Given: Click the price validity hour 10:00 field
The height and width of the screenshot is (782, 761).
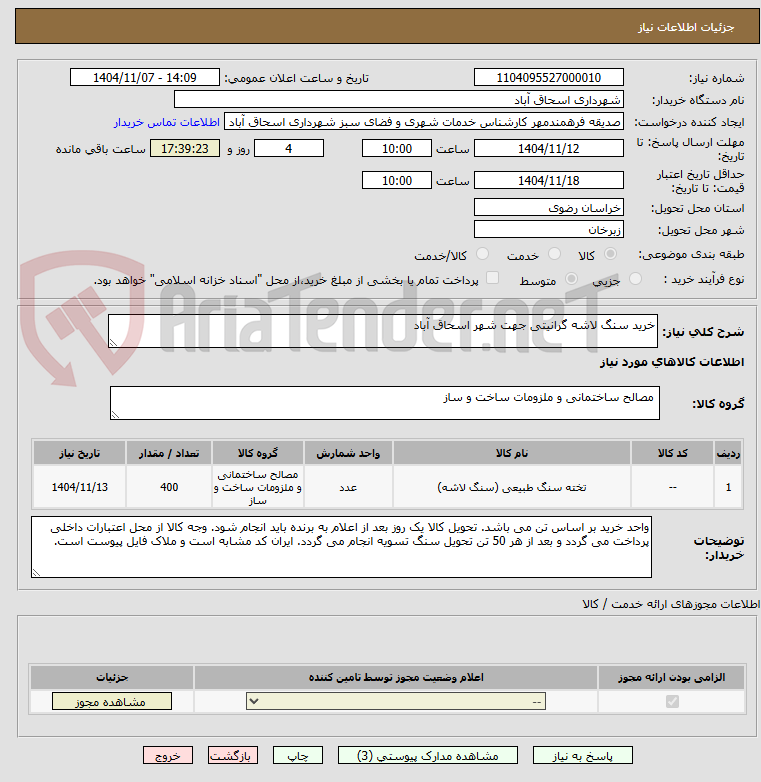Looking at the screenshot, I should (397, 181).
